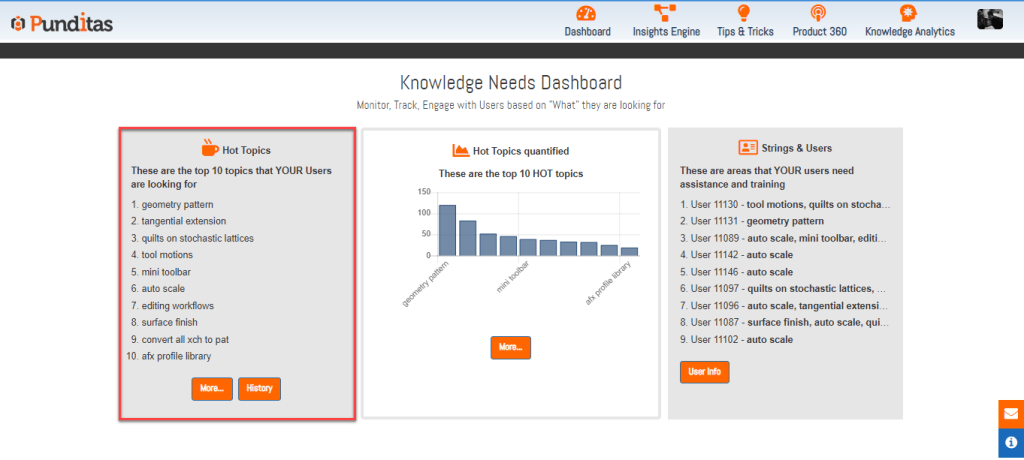The width and height of the screenshot is (1024, 460).
Task: Click the Hot Topics quantified chart icon
Action: [460, 150]
